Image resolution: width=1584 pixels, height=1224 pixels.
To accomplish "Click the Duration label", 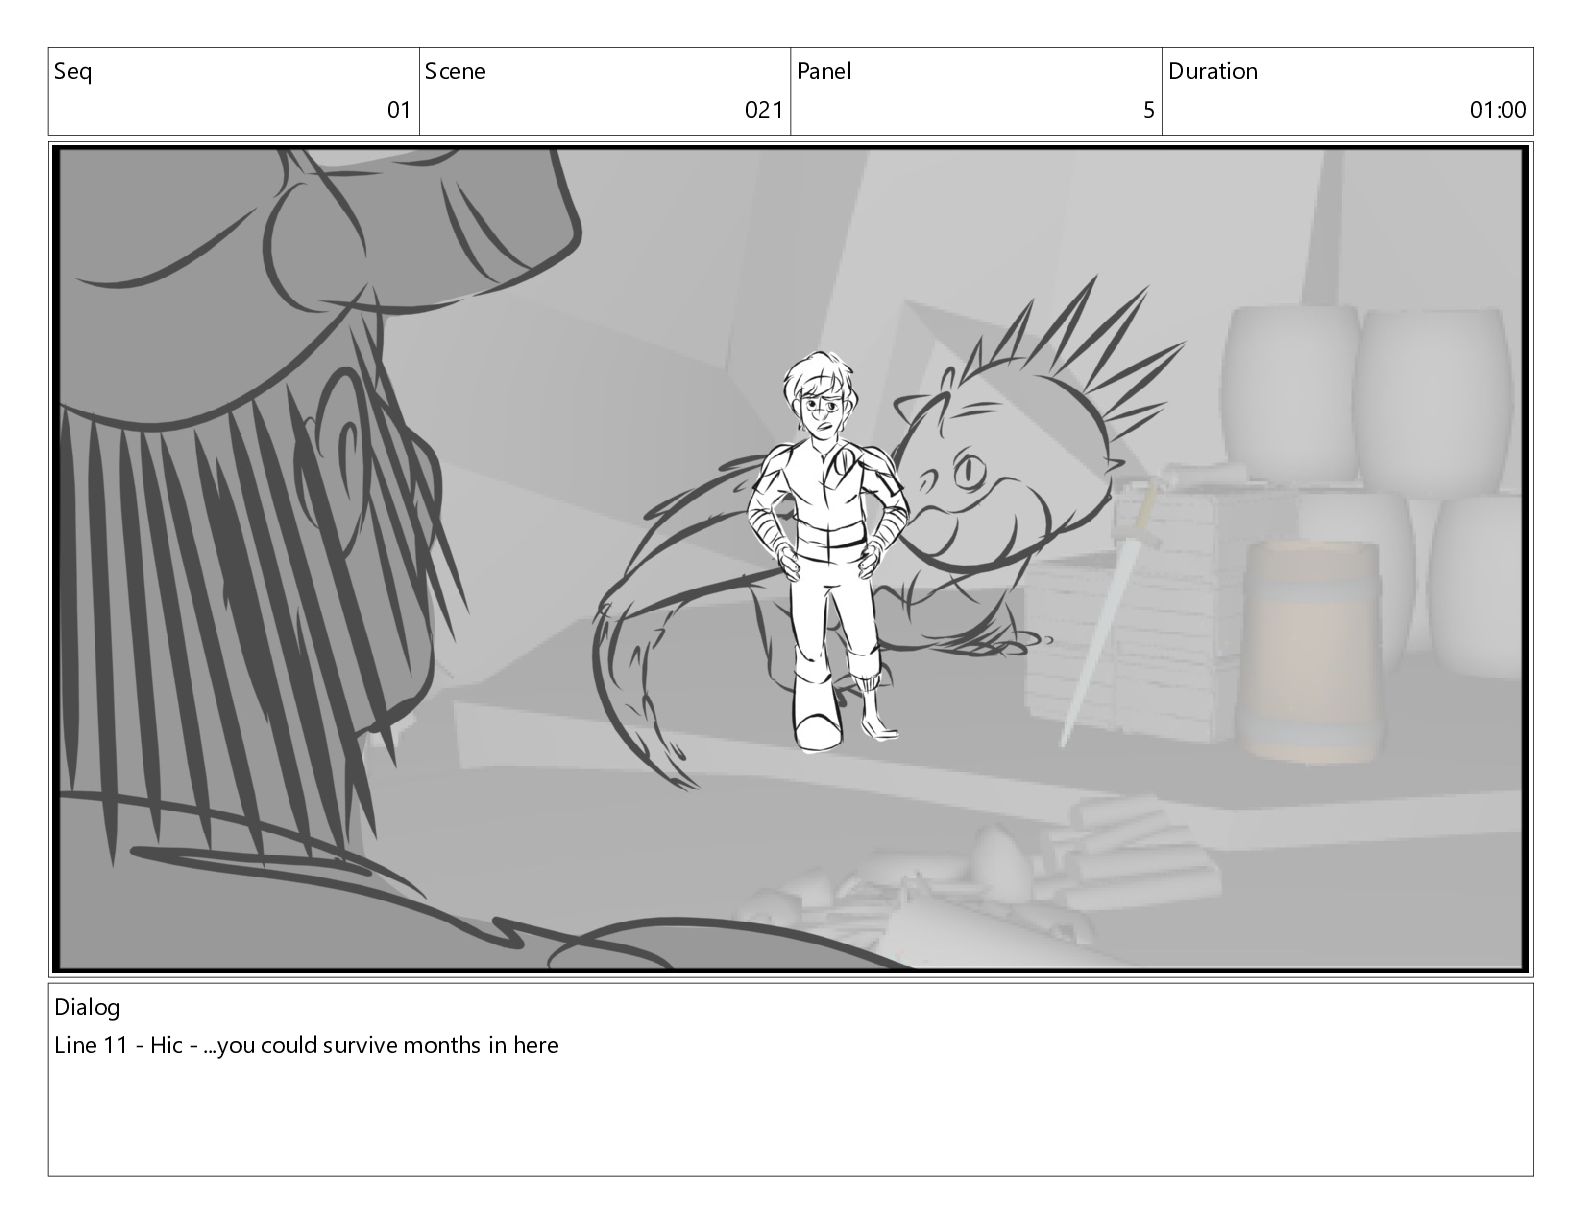I will (x=1213, y=71).
